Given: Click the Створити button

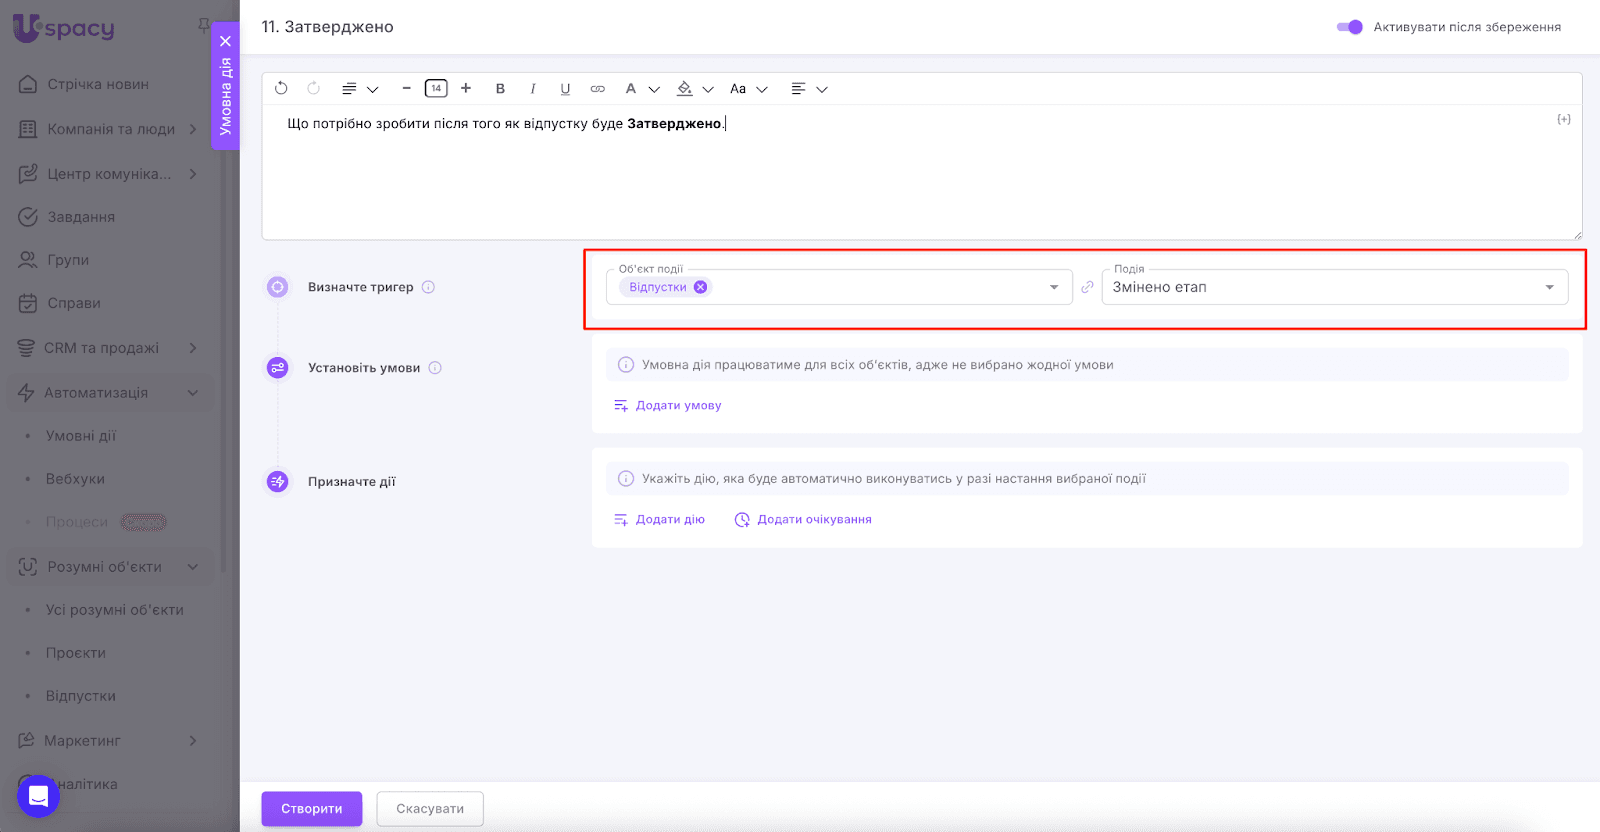Looking at the screenshot, I should click(x=312, y=809).
